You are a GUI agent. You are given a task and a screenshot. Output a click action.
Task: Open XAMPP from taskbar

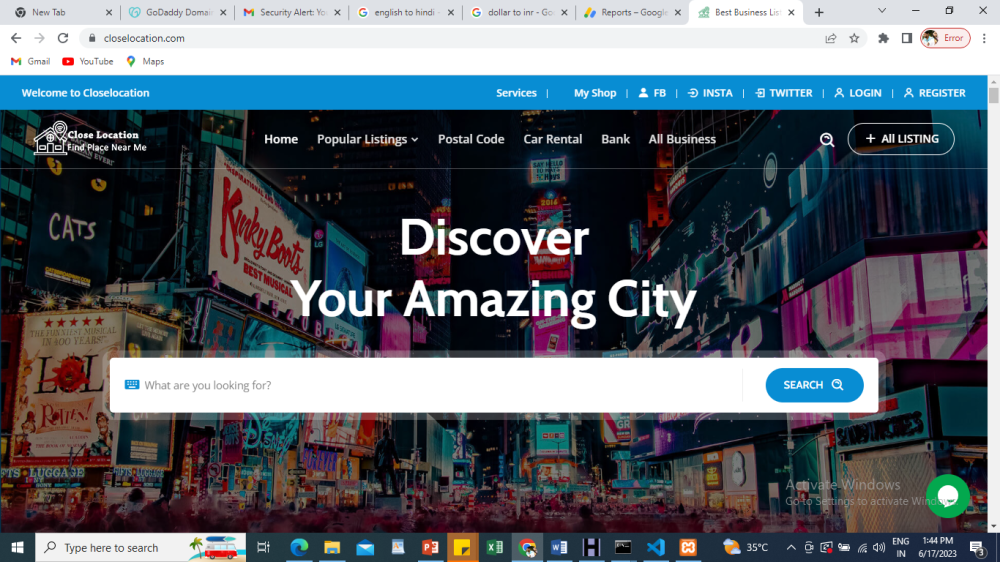click(x=688, y=547)
